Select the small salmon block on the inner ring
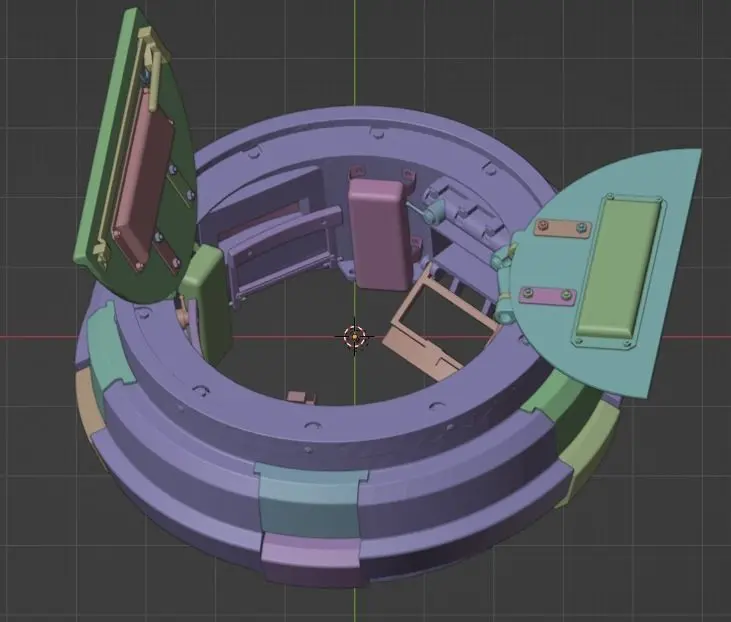Viewport: 731px width, 622px height. [301, 398]
